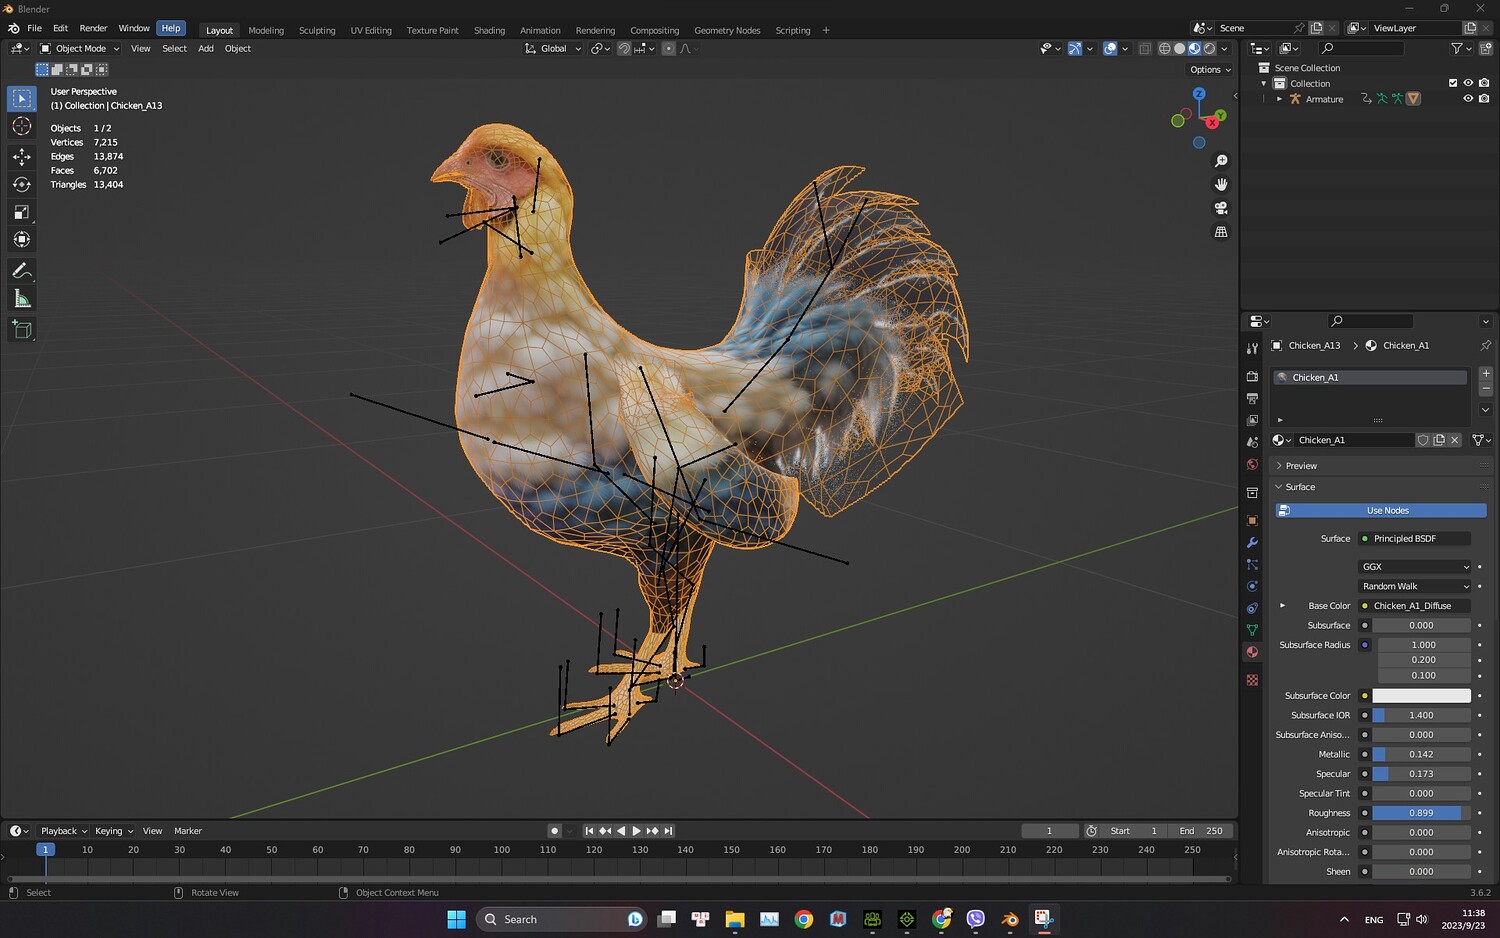Image resolution: width=1500 pixels, height=938 pixels.
Task: Click the Chicken_A1_Diffuse base color link
Action: [1414, 606]
